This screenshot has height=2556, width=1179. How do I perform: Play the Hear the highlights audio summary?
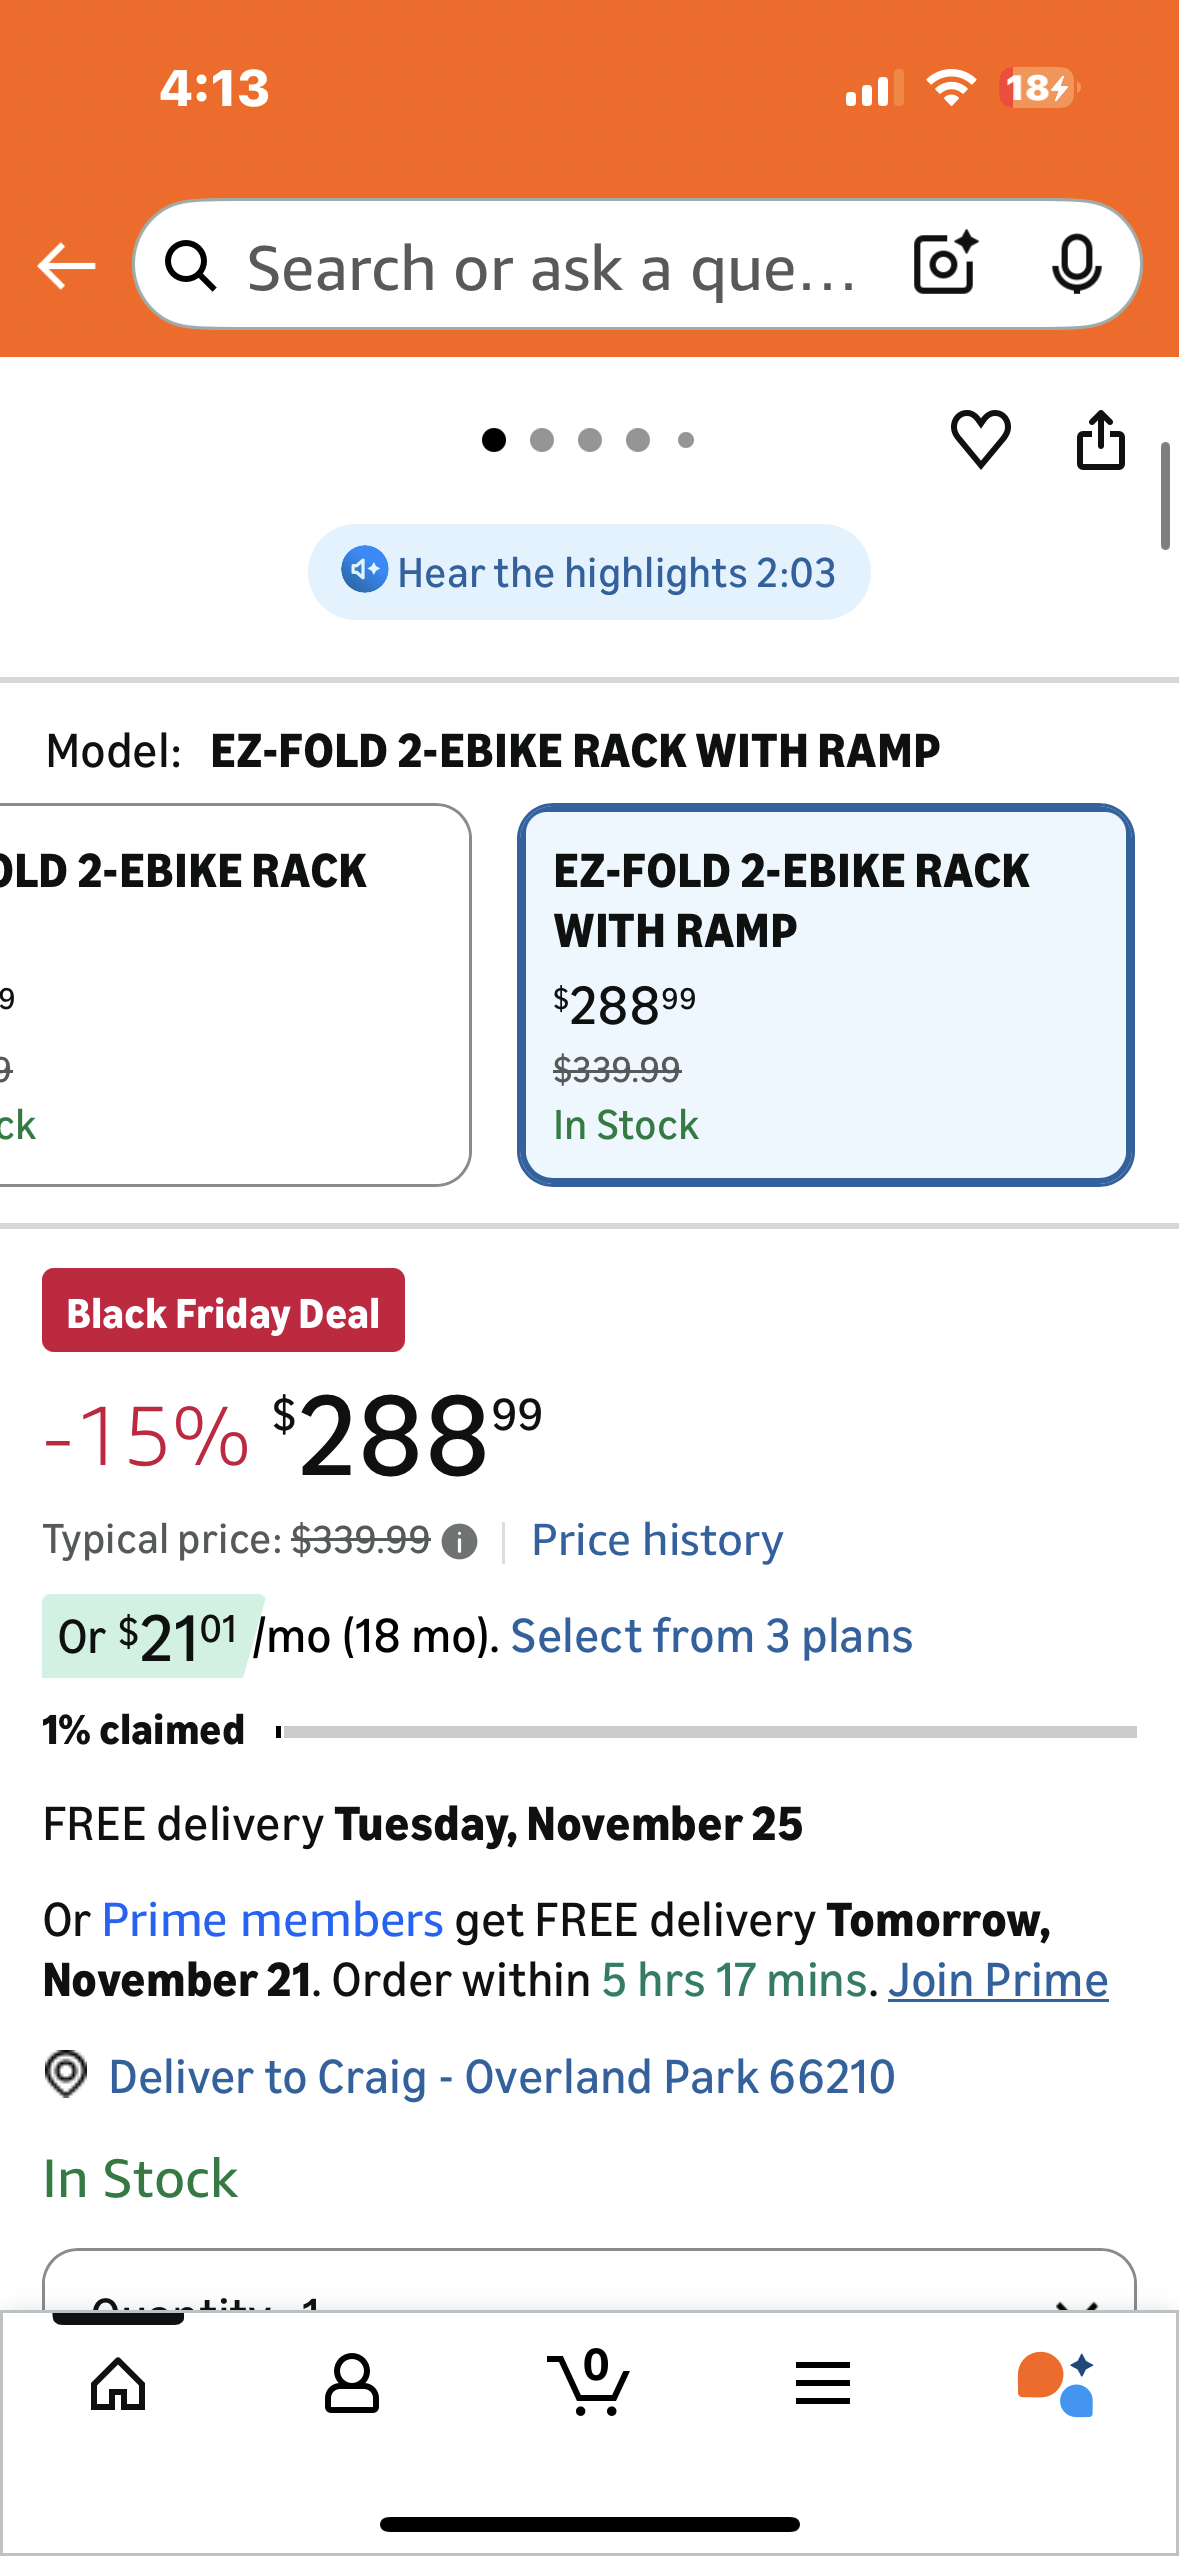[589, 571]
